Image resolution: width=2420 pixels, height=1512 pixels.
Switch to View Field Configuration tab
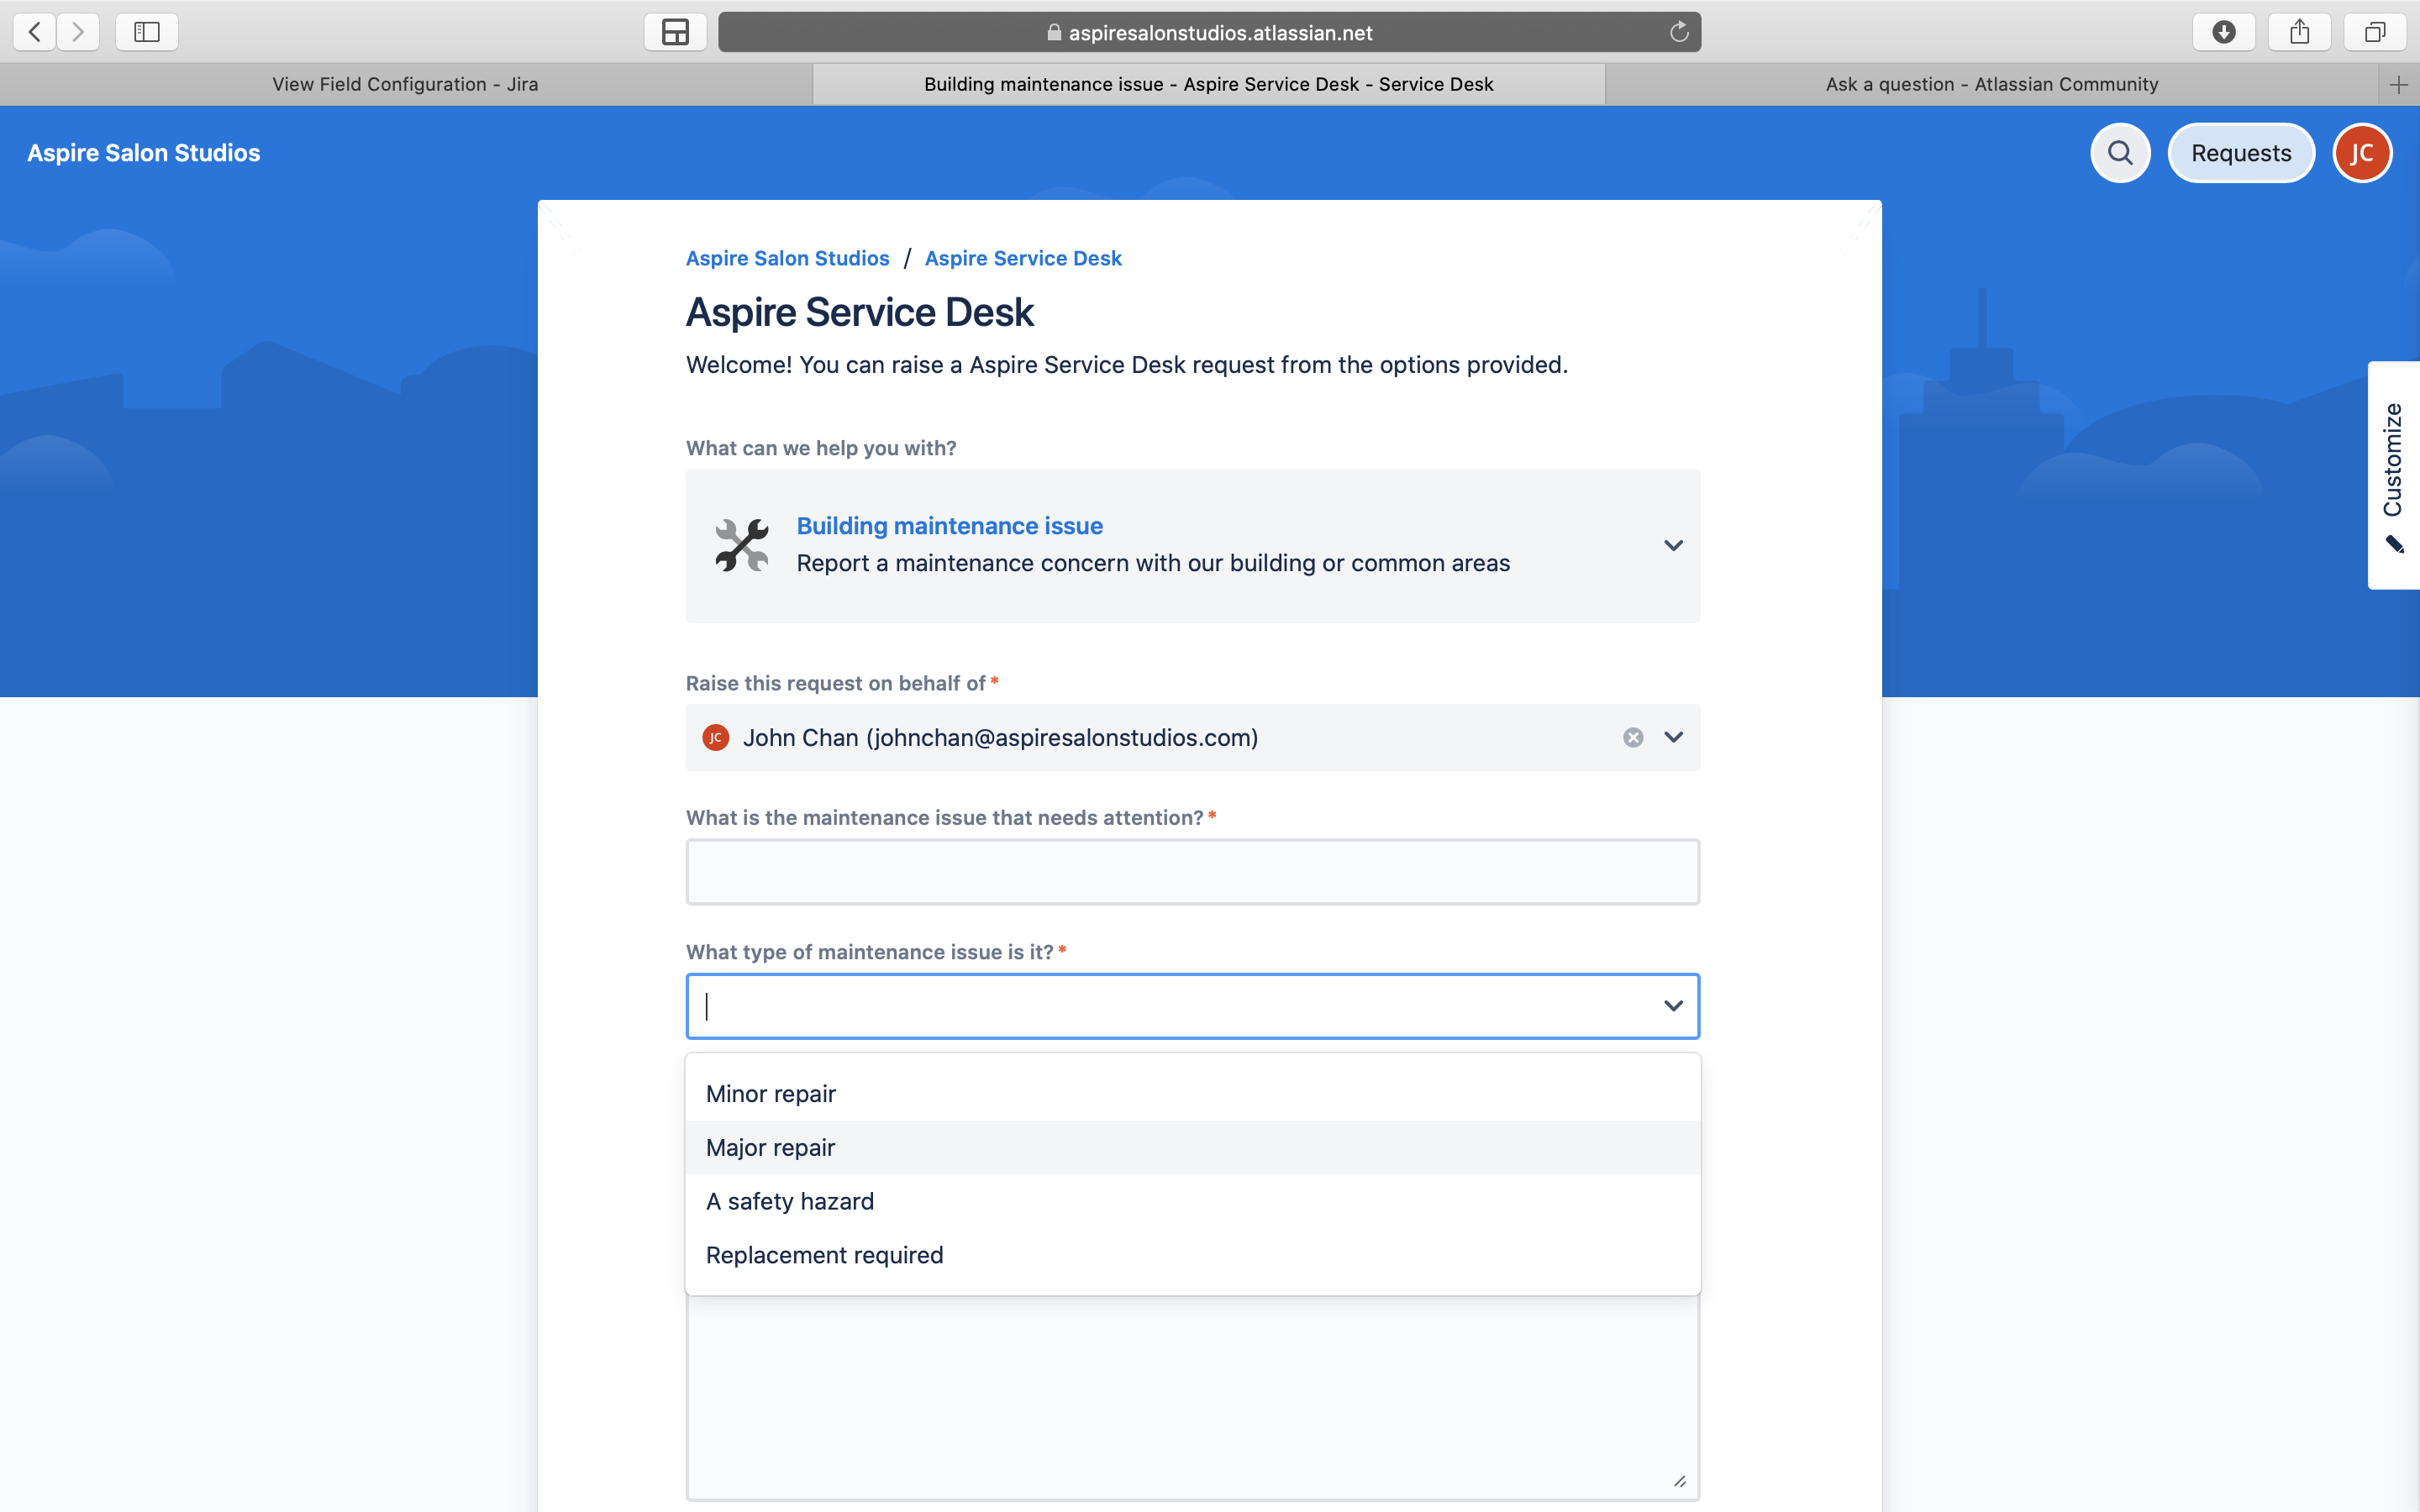(405, 84)
